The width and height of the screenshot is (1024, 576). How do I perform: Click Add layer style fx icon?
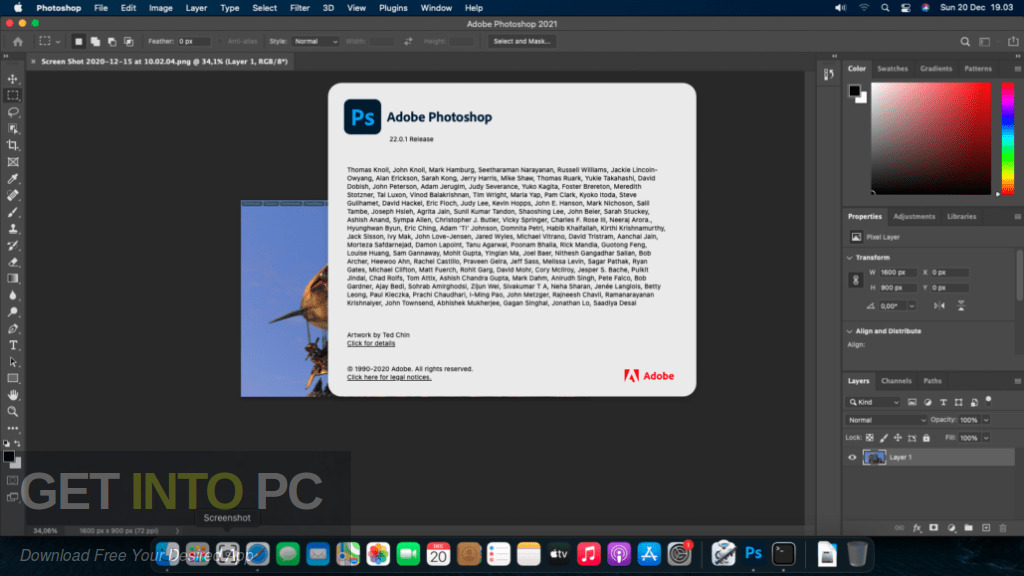point(917,528)
